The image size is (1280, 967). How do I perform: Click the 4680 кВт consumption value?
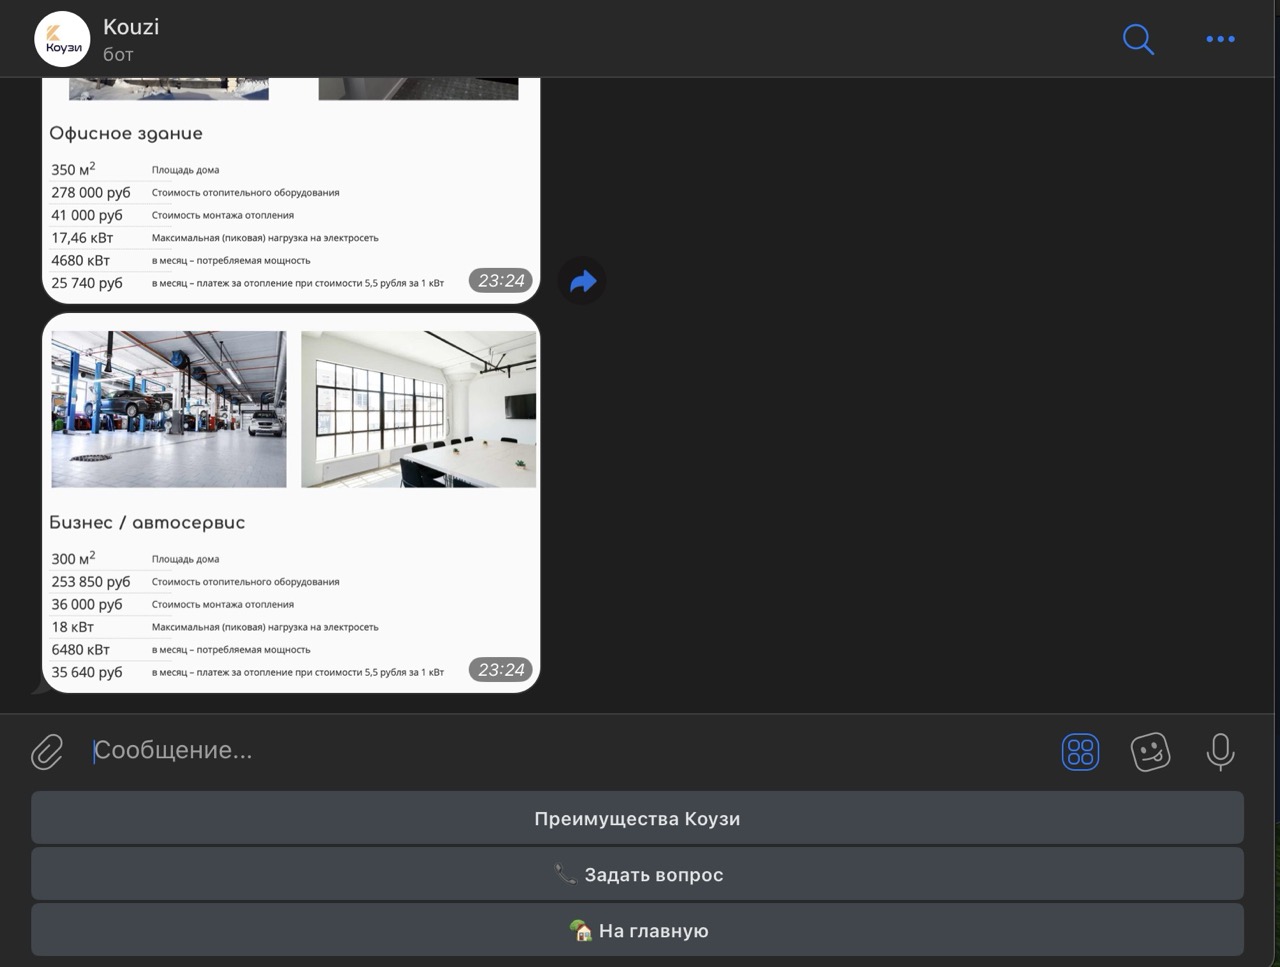(x=80, y=260)
